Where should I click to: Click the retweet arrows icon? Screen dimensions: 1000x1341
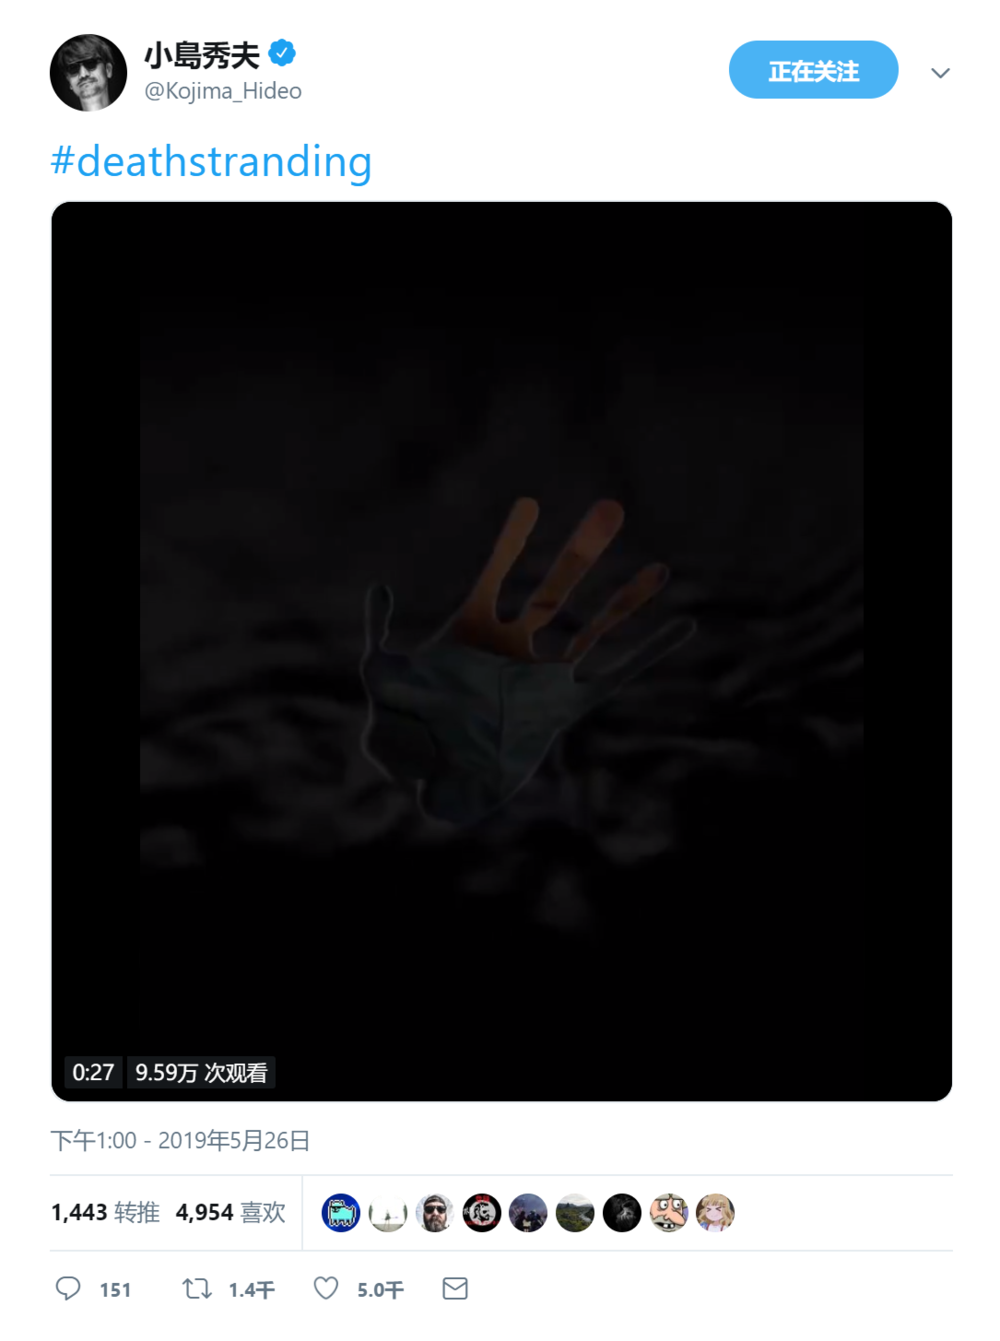(x=197, y=1288)
